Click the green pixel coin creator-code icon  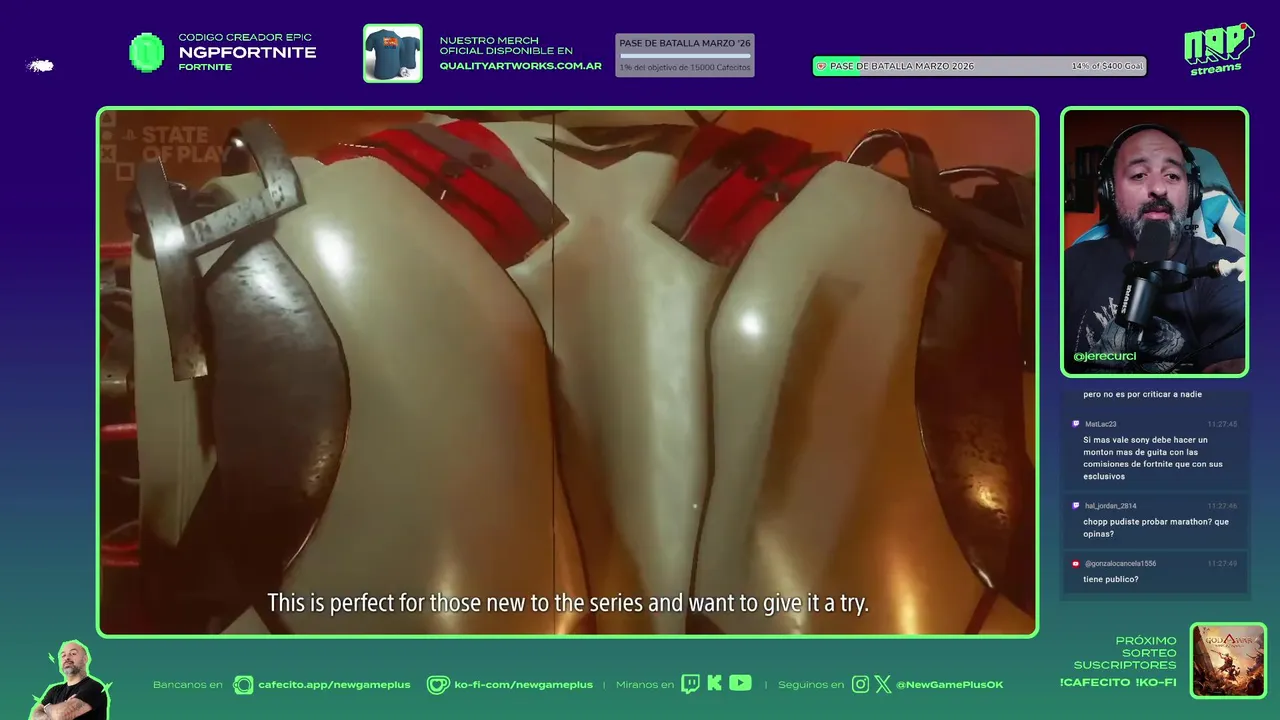point(147,53)
